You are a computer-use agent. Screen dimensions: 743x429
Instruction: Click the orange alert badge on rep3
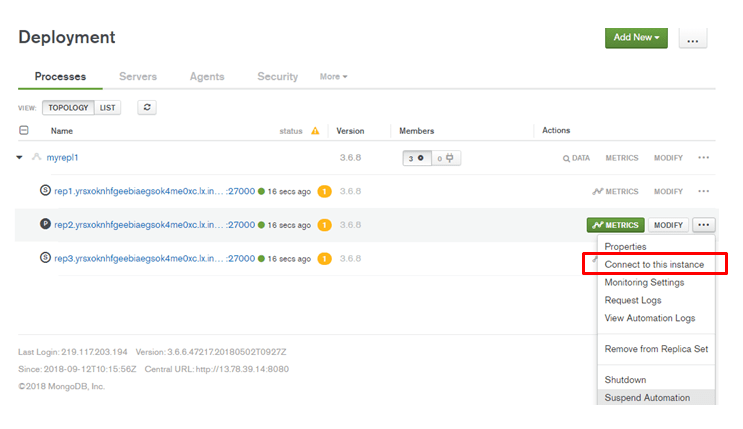(x=325, y=259)
